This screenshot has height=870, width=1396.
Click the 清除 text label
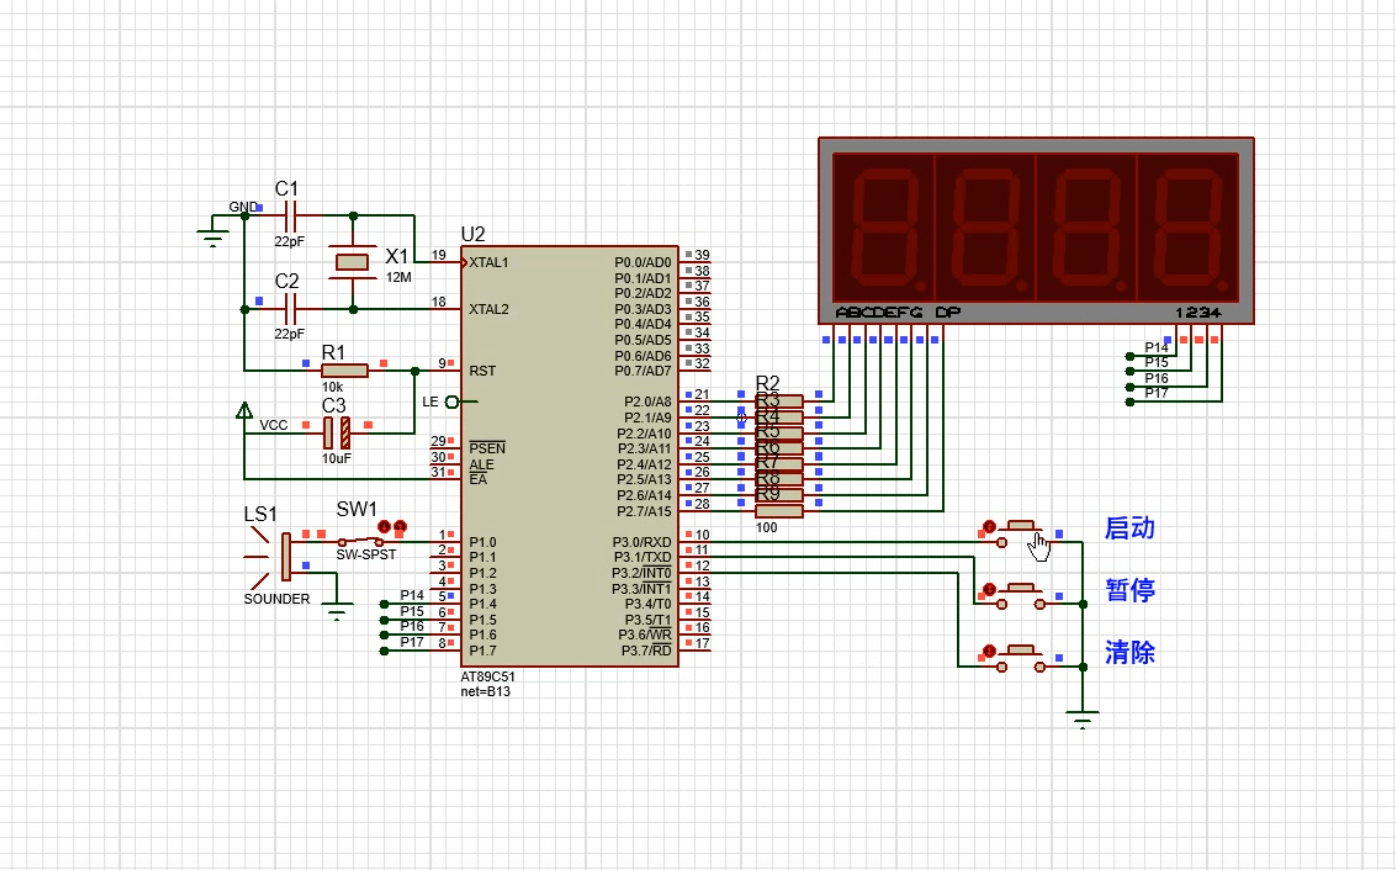[x=1130, y=653]
